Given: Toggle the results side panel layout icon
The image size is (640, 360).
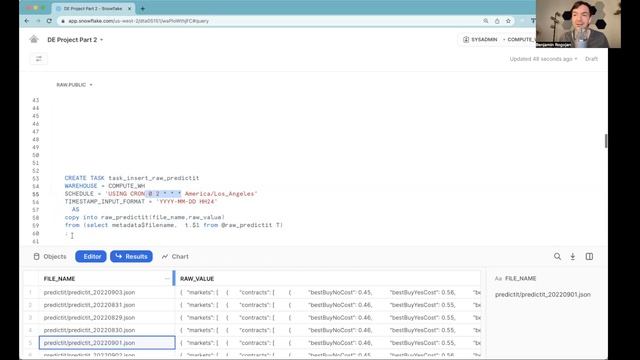Looking at the screenshot, I should pyautogui.click(x=589, y=256).
